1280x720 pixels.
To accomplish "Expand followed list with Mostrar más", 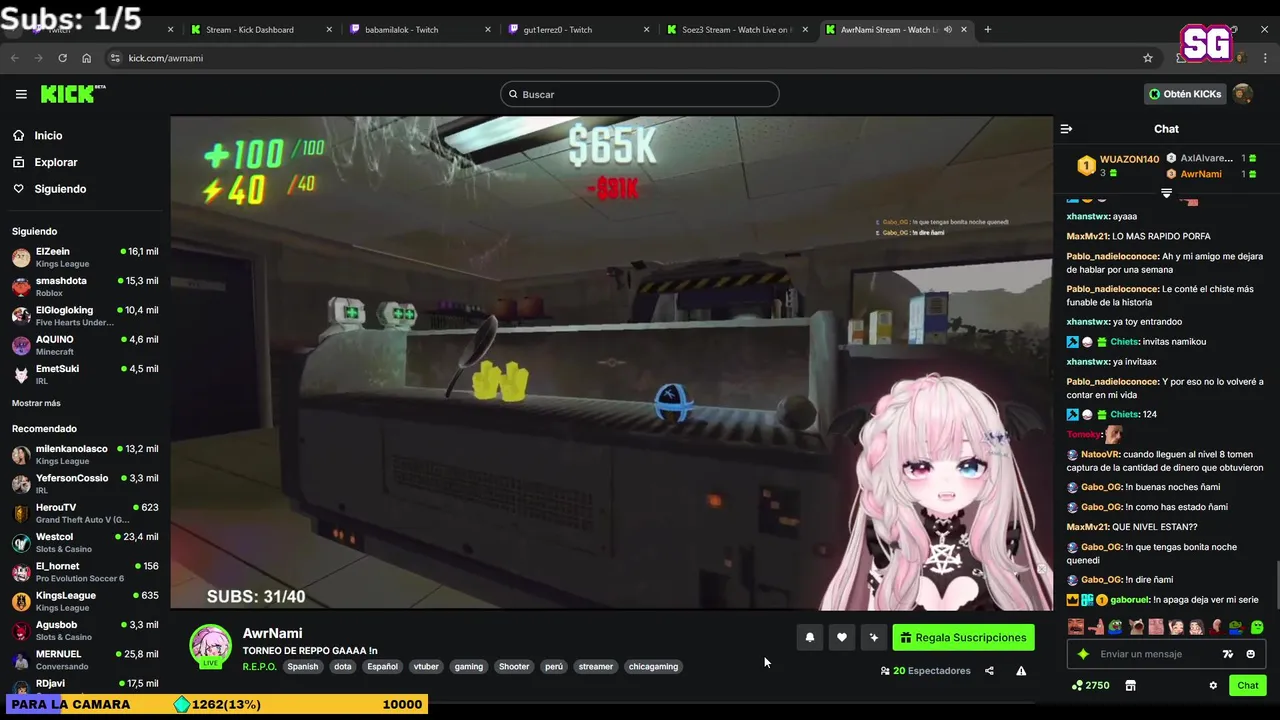I will [x=36, y=403].
